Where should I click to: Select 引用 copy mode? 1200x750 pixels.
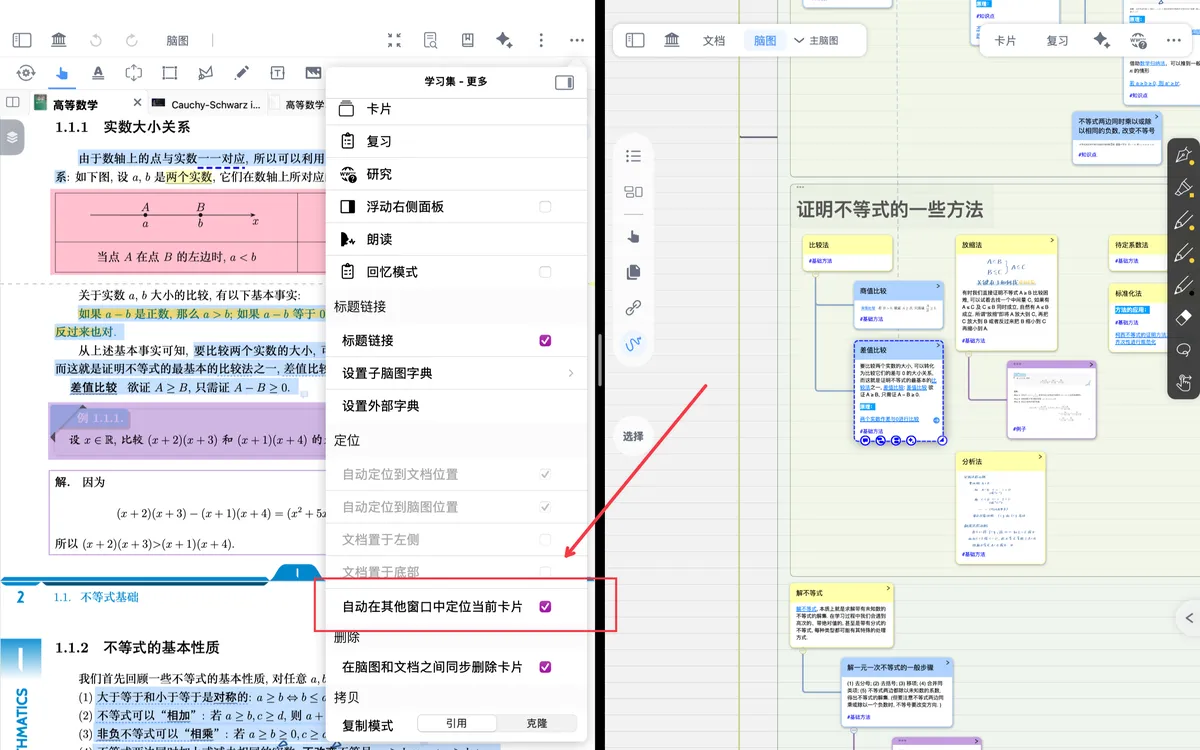pos(456,724)
